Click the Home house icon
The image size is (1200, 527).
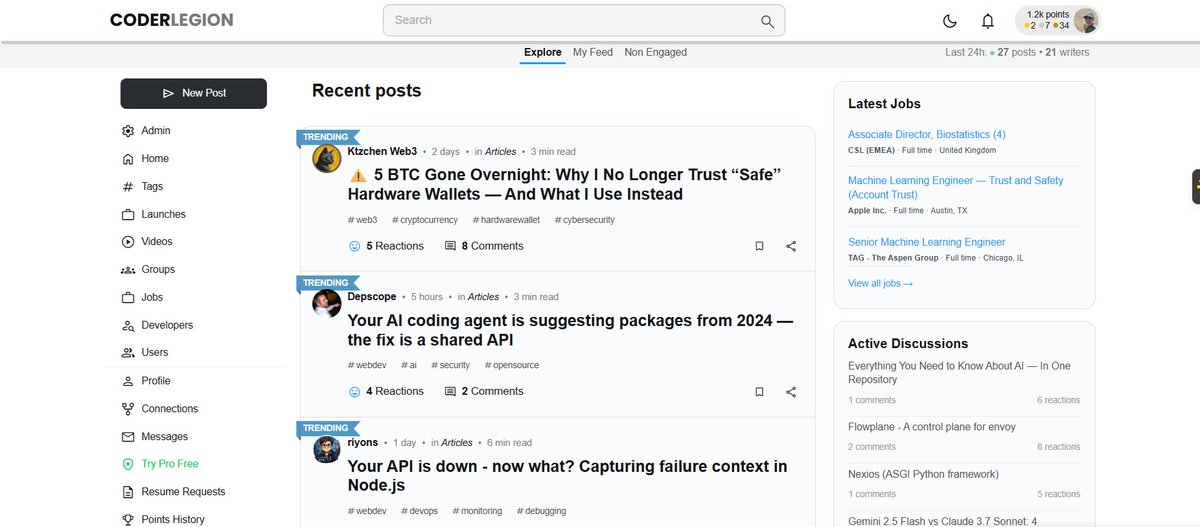[x=128, y=159]
